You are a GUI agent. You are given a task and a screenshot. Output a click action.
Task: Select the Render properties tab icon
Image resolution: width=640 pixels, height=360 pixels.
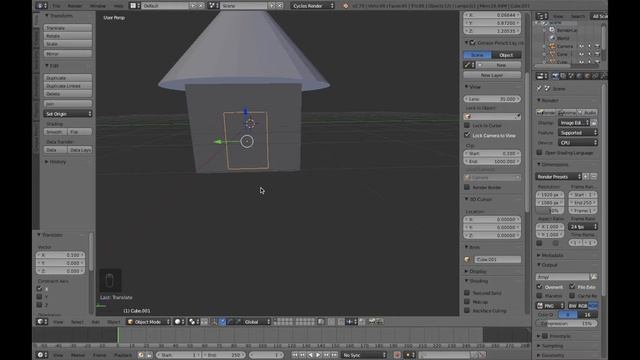(556, 76)
